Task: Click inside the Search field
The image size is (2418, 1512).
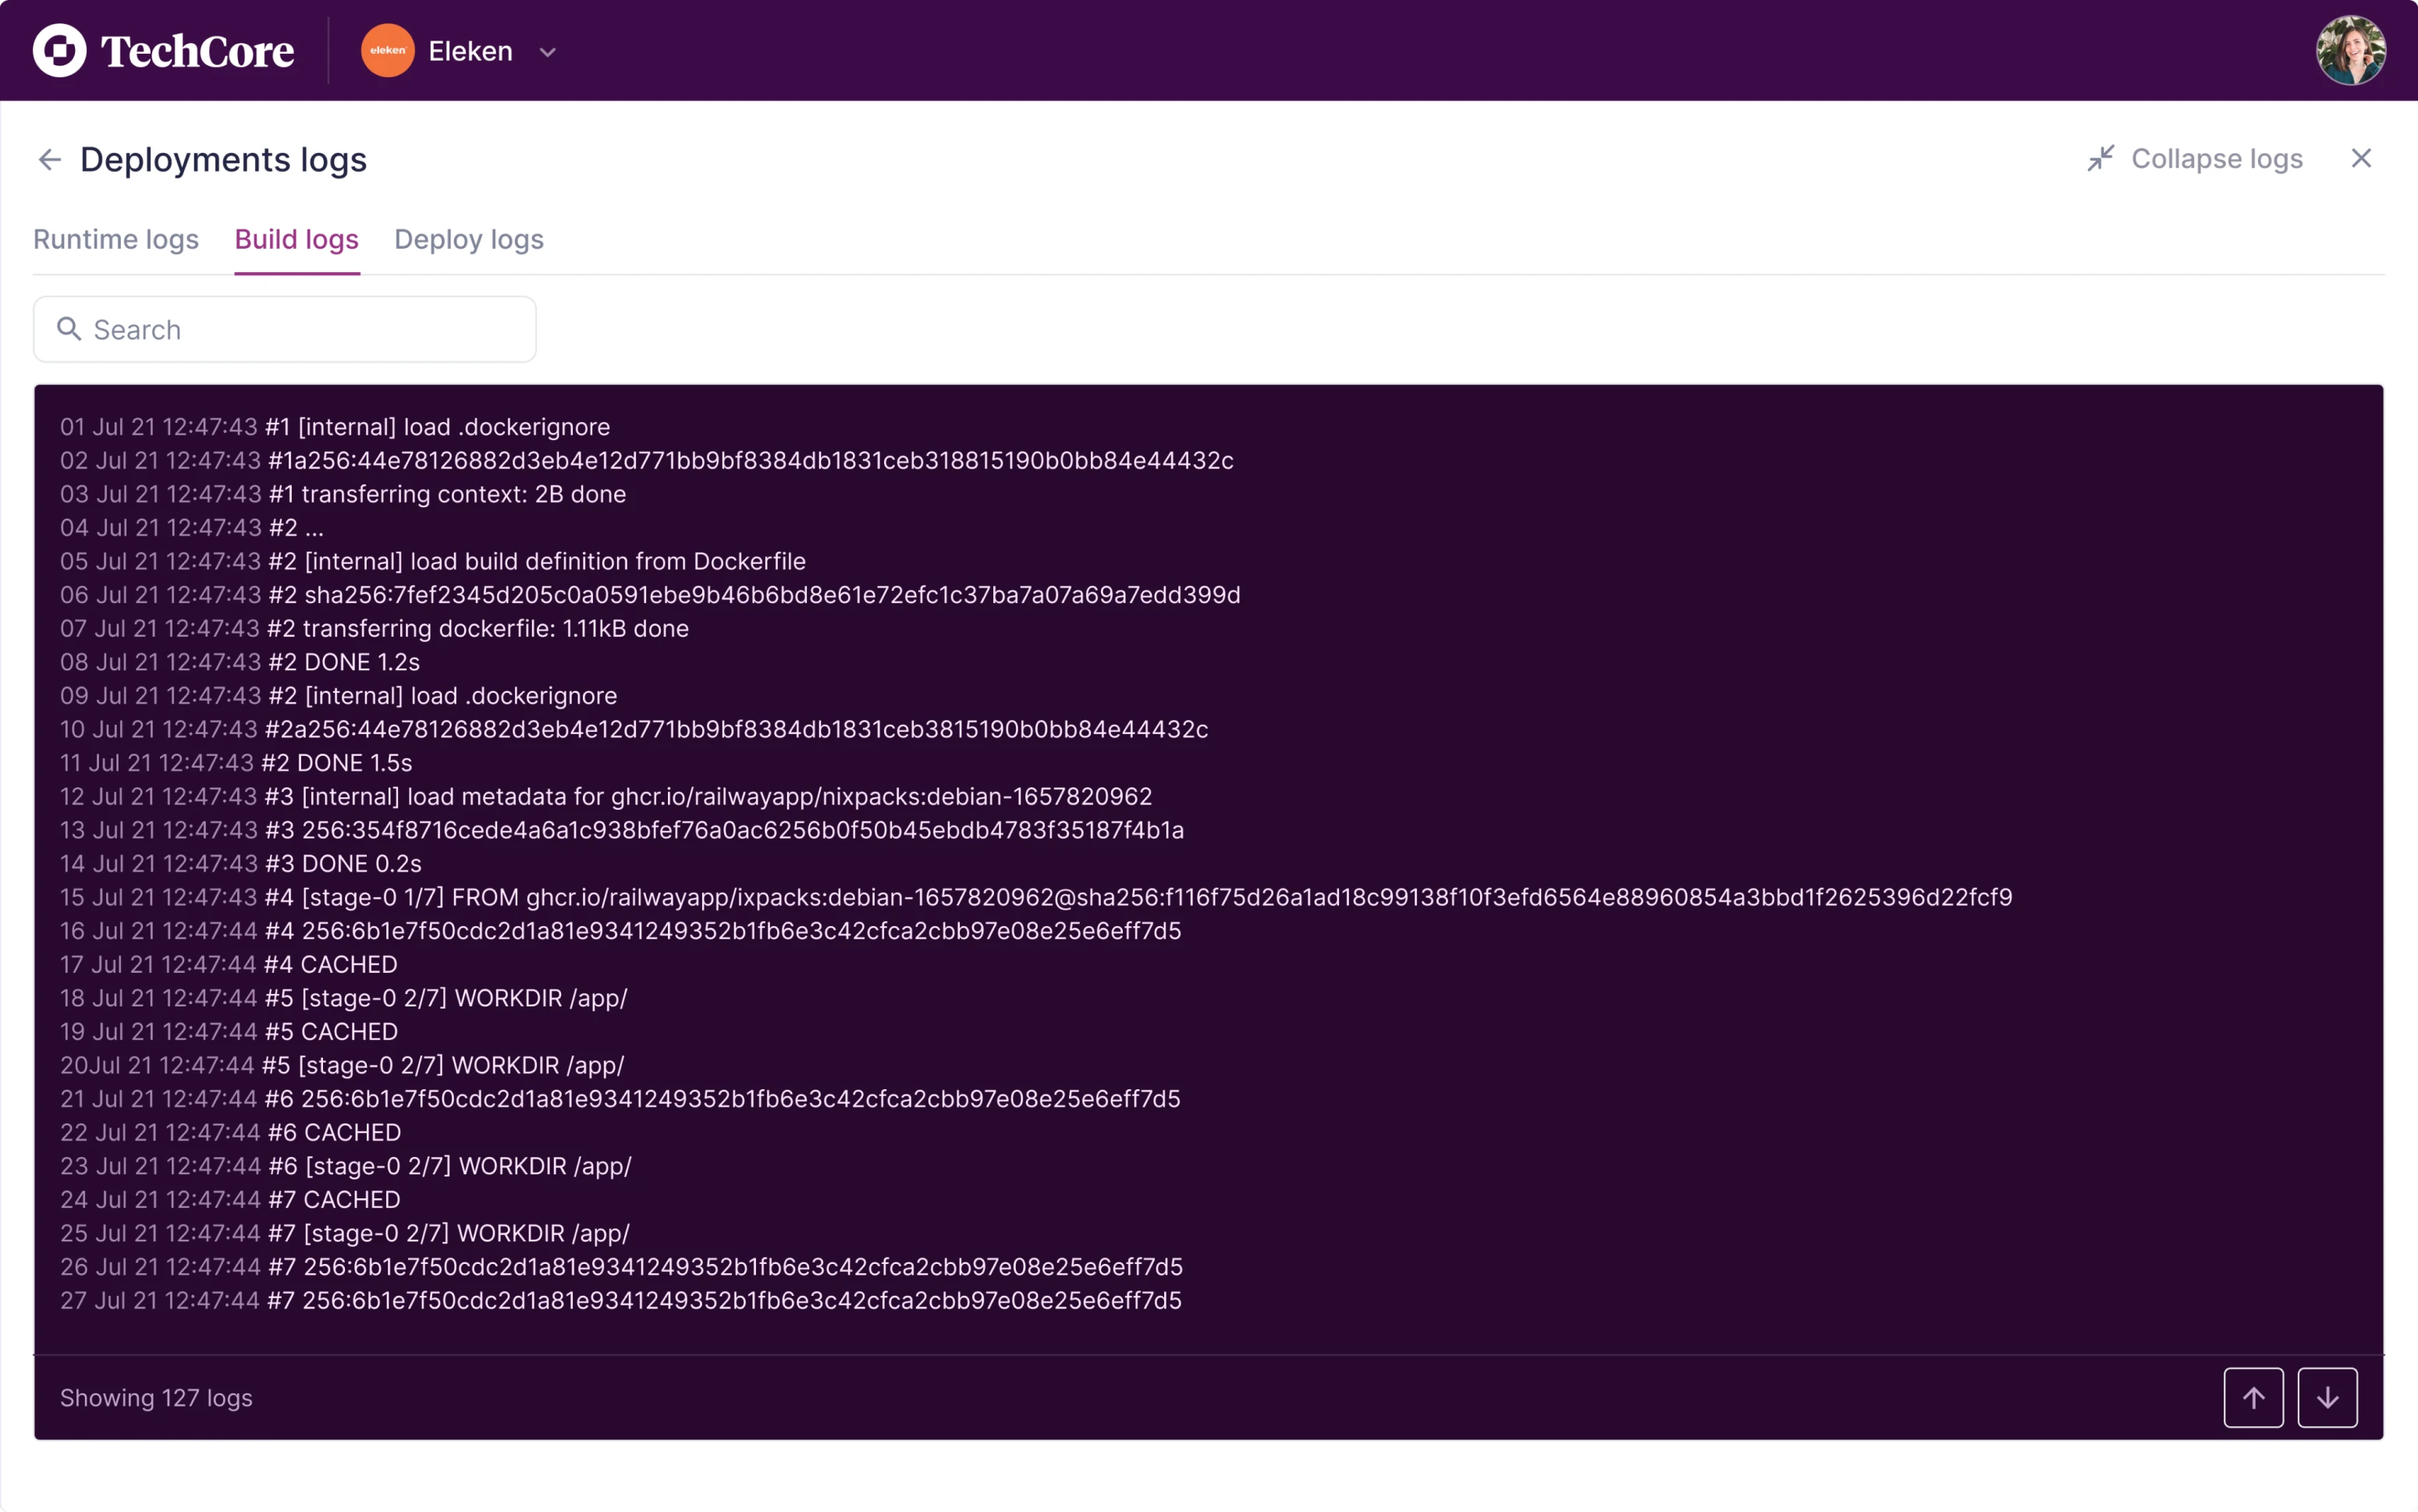Action: (x=284, y=328)
